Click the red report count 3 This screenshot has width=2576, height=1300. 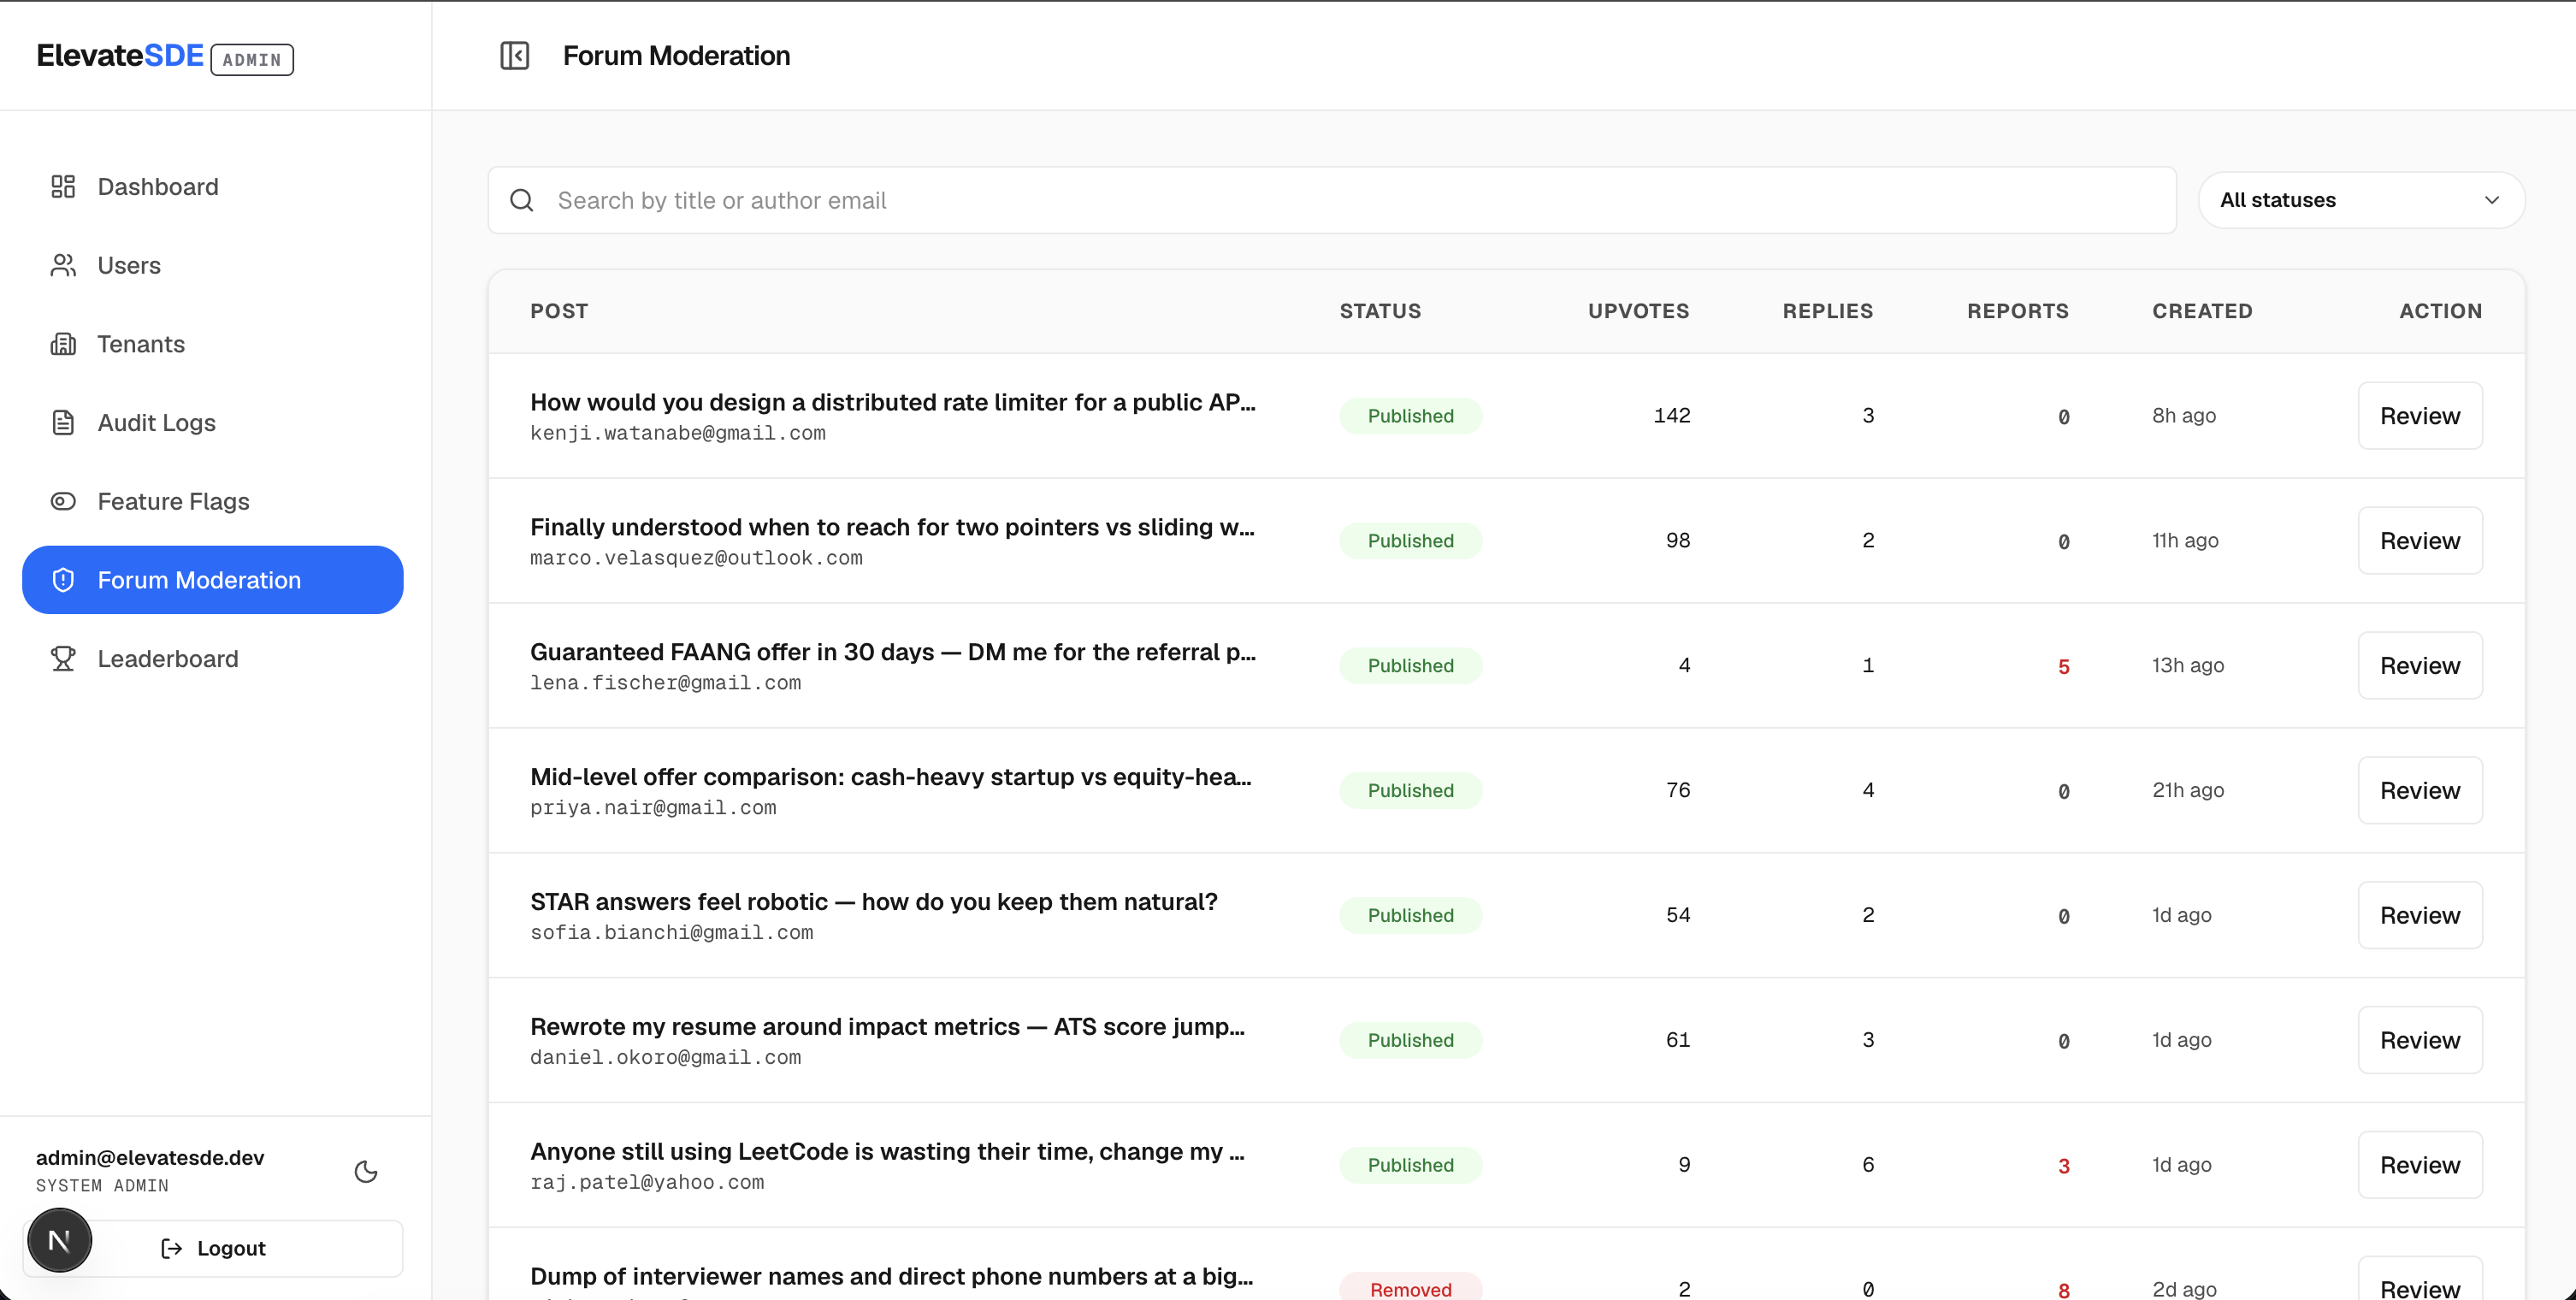2063,1166
